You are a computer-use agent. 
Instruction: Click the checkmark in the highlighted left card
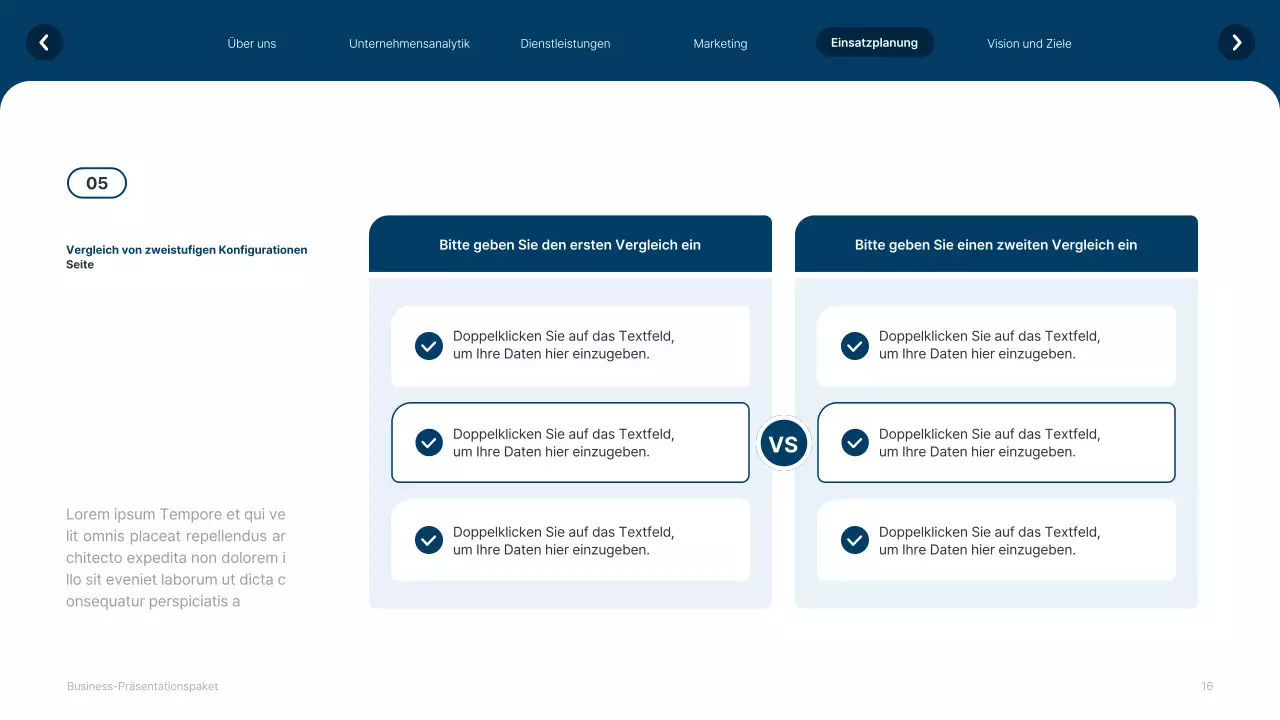[428, 442]
